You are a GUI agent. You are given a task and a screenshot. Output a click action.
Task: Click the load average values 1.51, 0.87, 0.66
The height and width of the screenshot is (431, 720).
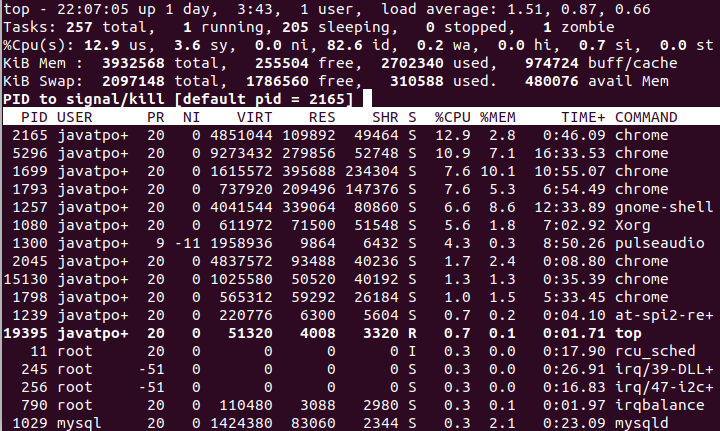click(x=579, y=9)
